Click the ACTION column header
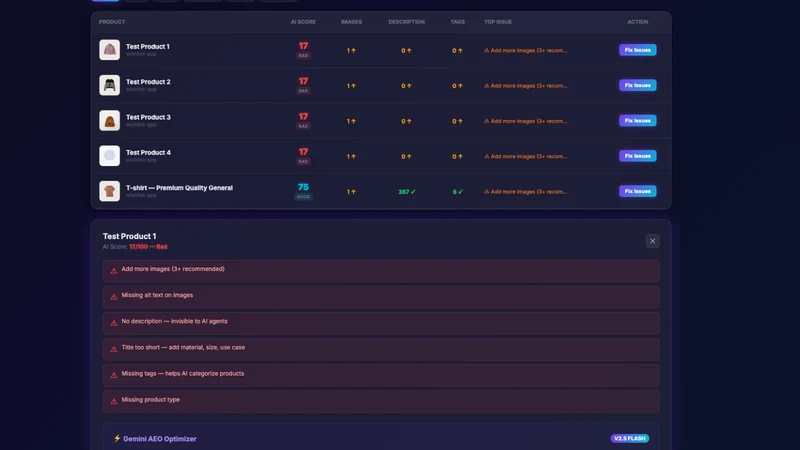Image resolution: width=800 pixels, height=450 pixels. pos(638,22)
